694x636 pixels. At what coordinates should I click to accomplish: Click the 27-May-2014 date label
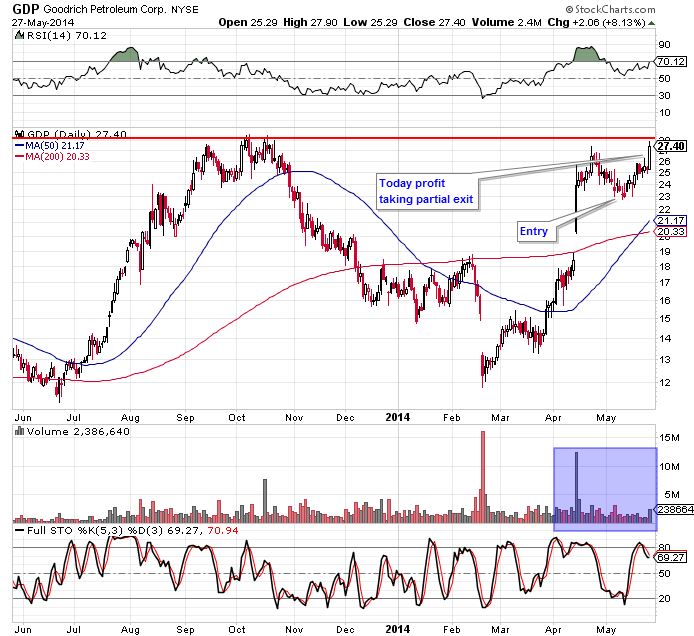[x=43, y=22]
